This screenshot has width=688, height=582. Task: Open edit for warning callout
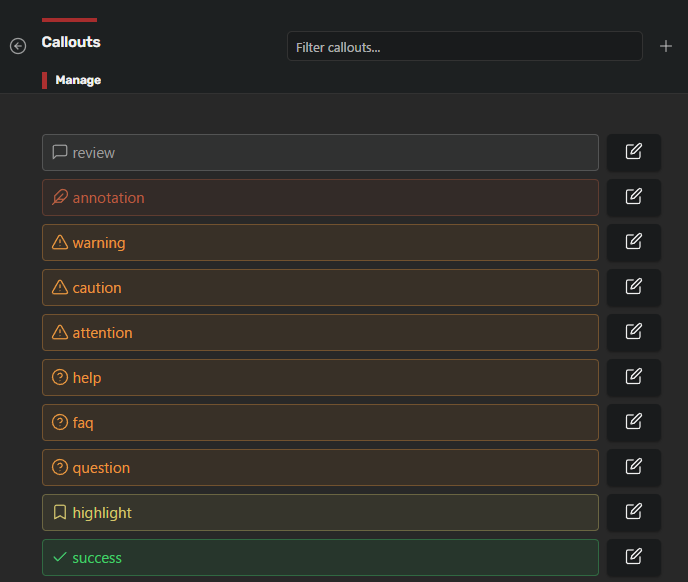coord(634,242)
